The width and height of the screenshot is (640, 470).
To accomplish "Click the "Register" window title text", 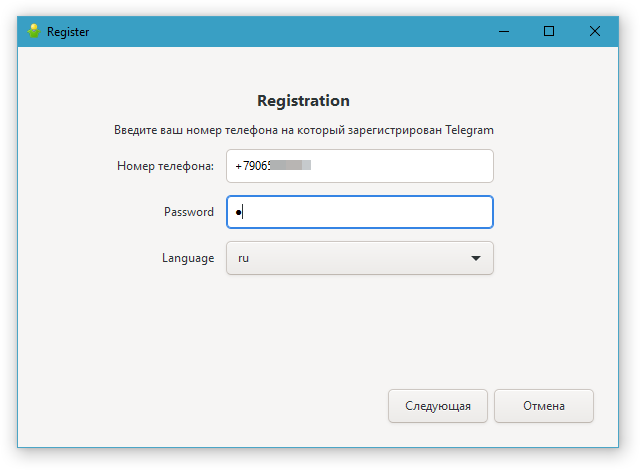I will click(69, 32).
